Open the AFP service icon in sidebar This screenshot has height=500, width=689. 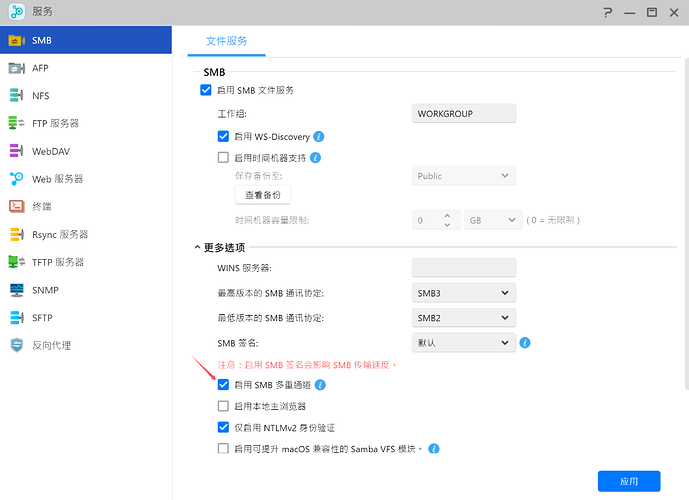[16, 68]
